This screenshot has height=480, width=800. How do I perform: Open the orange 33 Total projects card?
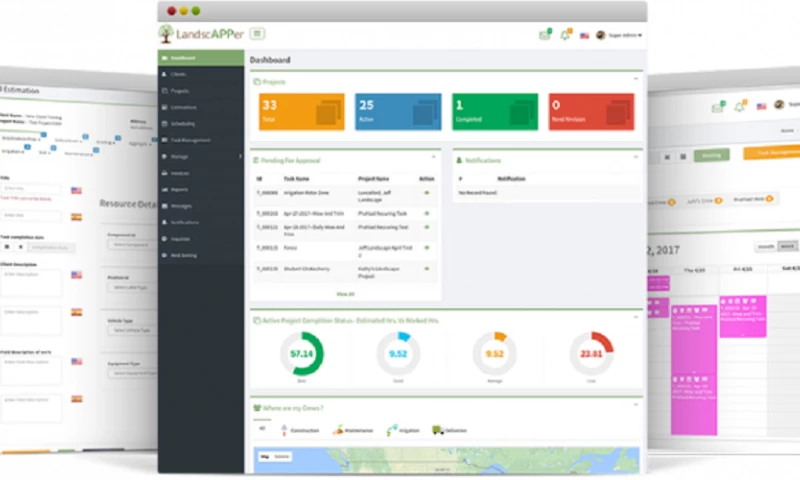(302, 112)
